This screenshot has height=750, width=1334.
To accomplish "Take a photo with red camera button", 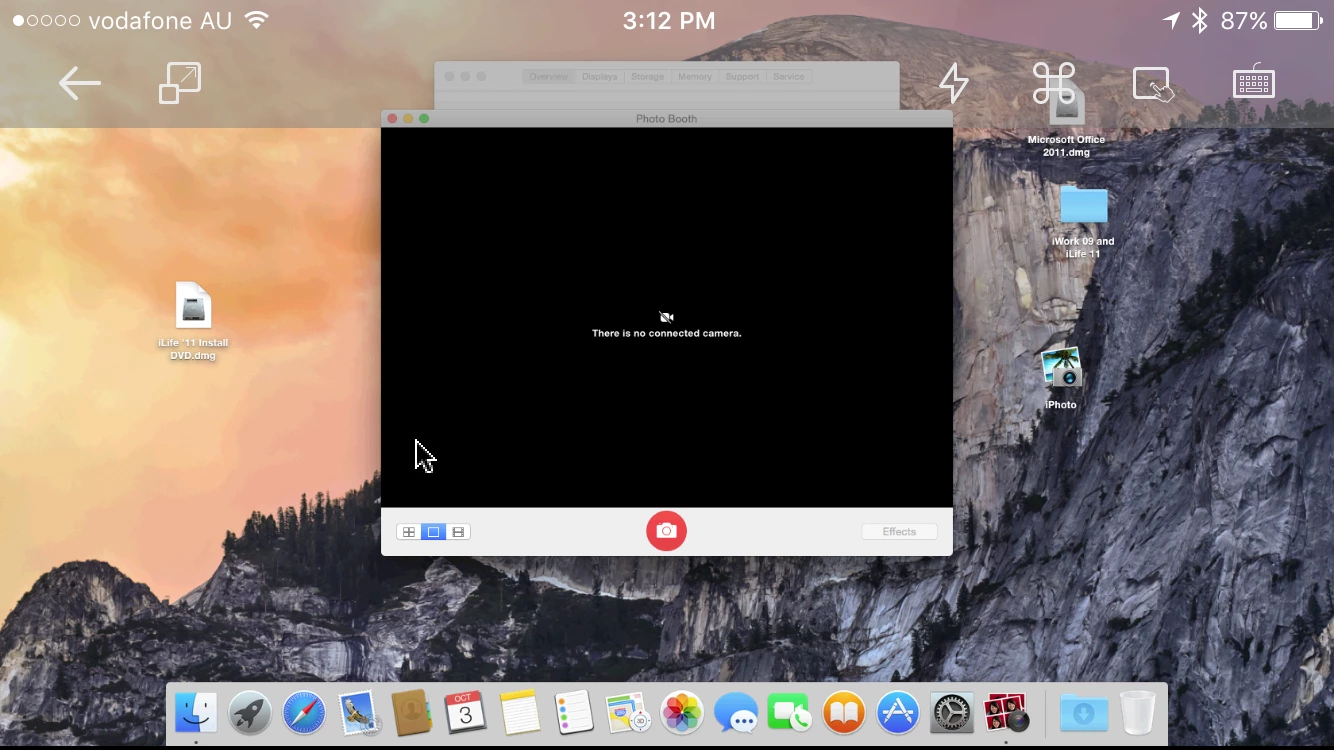I will click(x=667, y=531).
